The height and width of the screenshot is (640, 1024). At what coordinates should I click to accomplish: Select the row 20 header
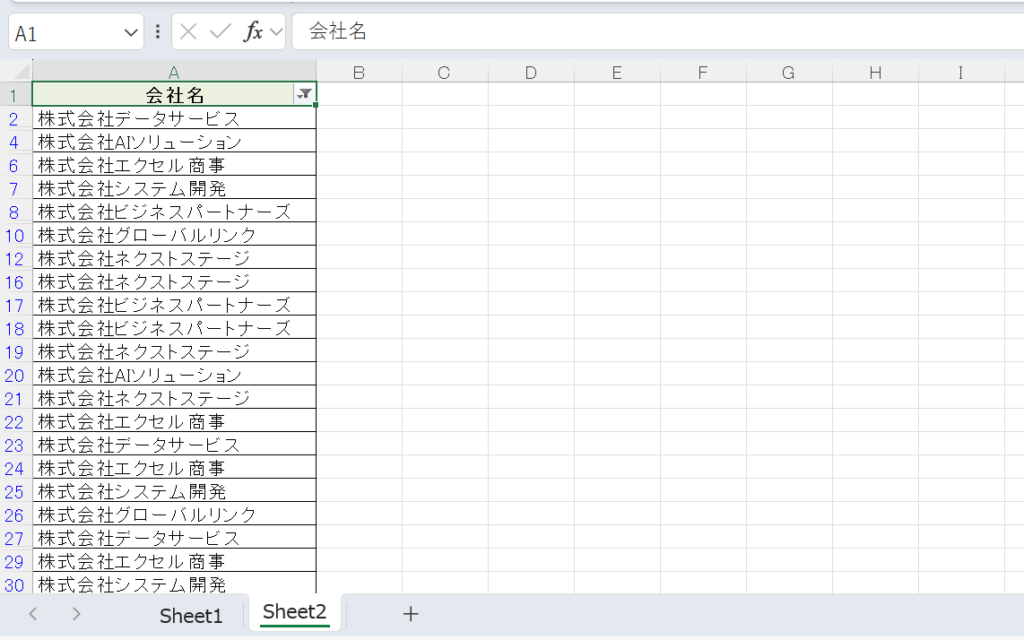tap(14, 376)
